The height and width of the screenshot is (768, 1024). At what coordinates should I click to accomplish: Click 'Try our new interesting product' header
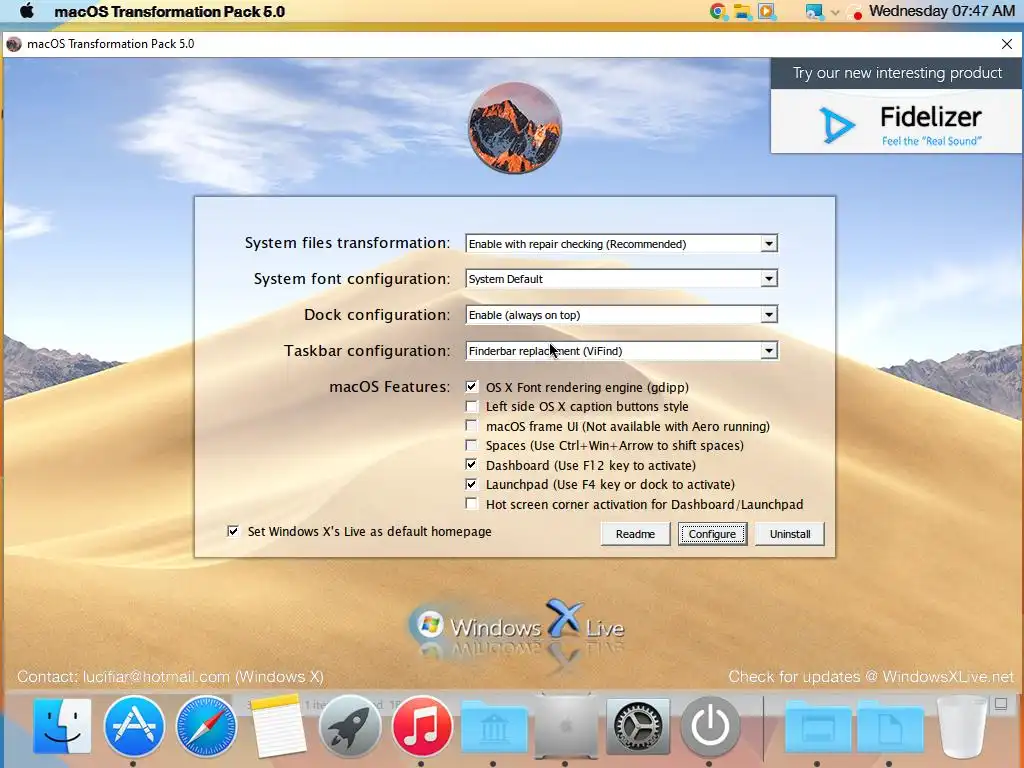click(897, 73)
